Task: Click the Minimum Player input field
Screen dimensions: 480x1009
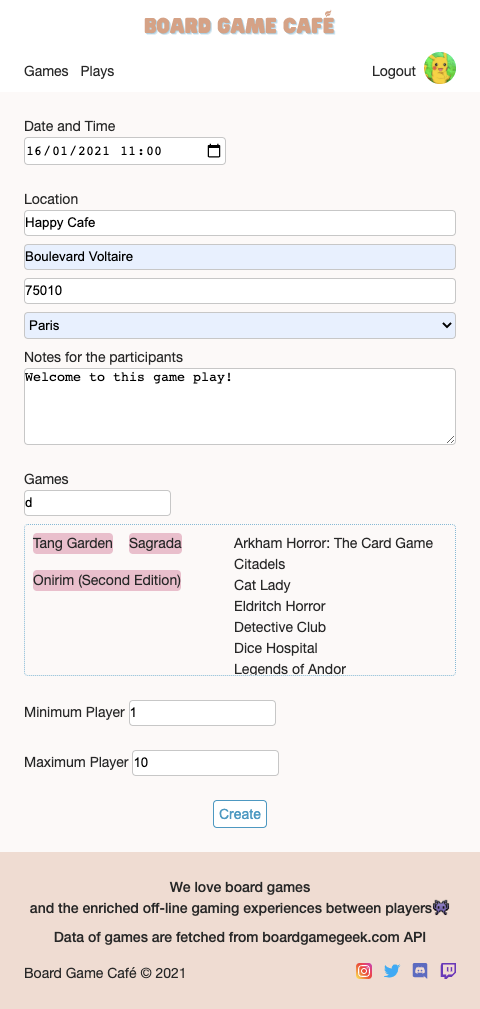Action: [x=203, y=713]
